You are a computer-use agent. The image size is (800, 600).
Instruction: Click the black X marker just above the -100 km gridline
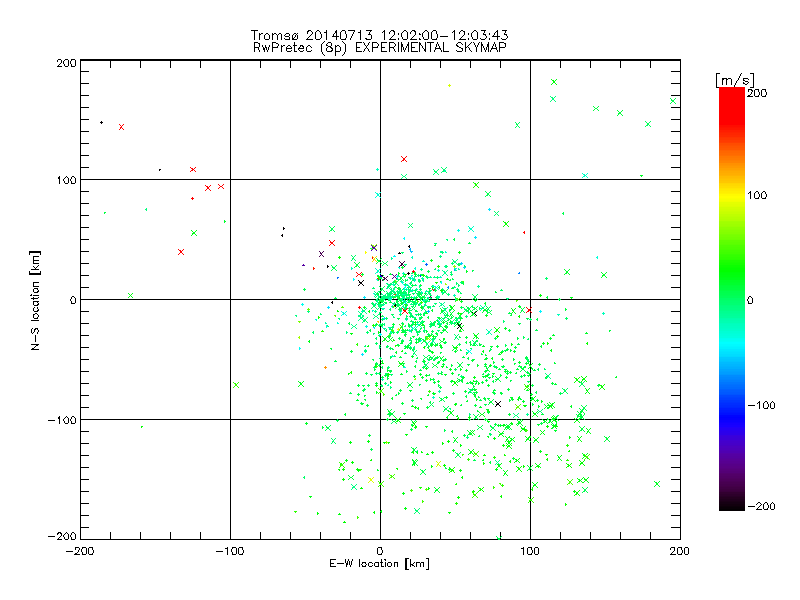(498, 404)
